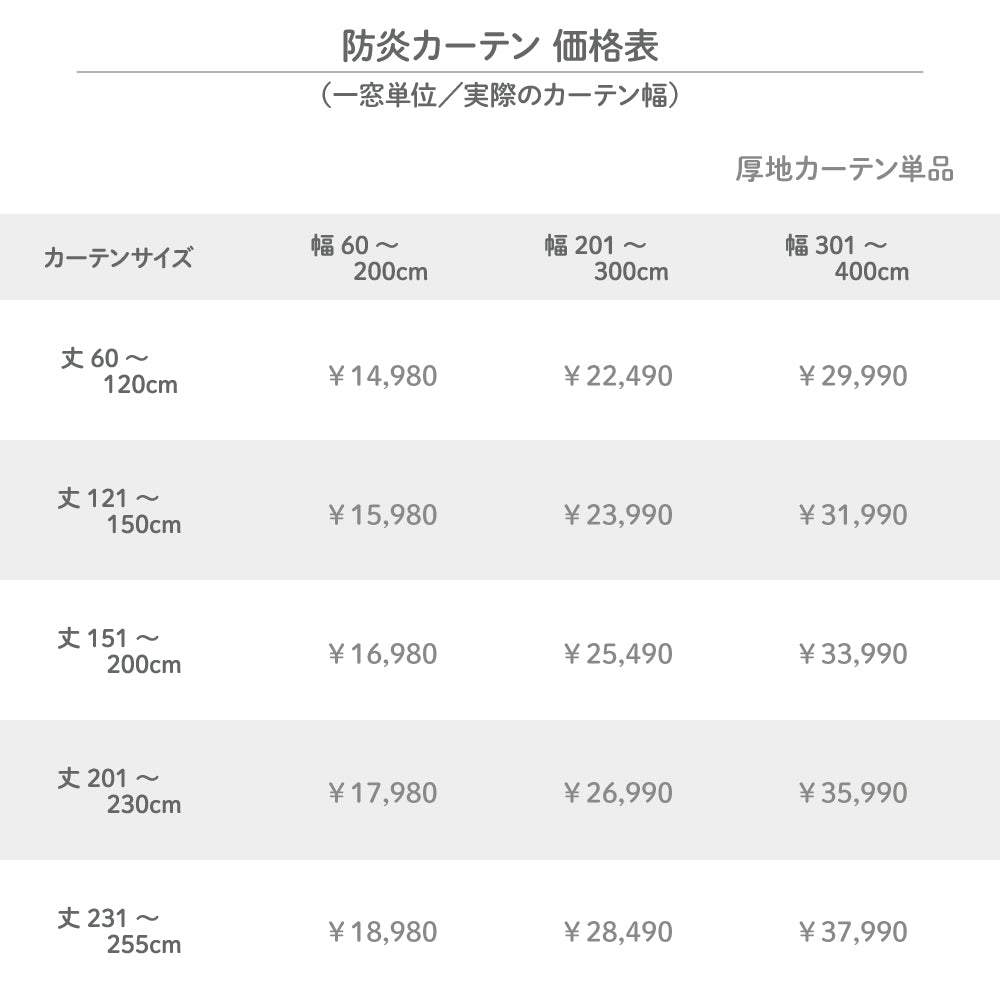Click the ¥16,980 price cell
This screenshot has height=1000, width=1000.
click(x=382, y=654)
